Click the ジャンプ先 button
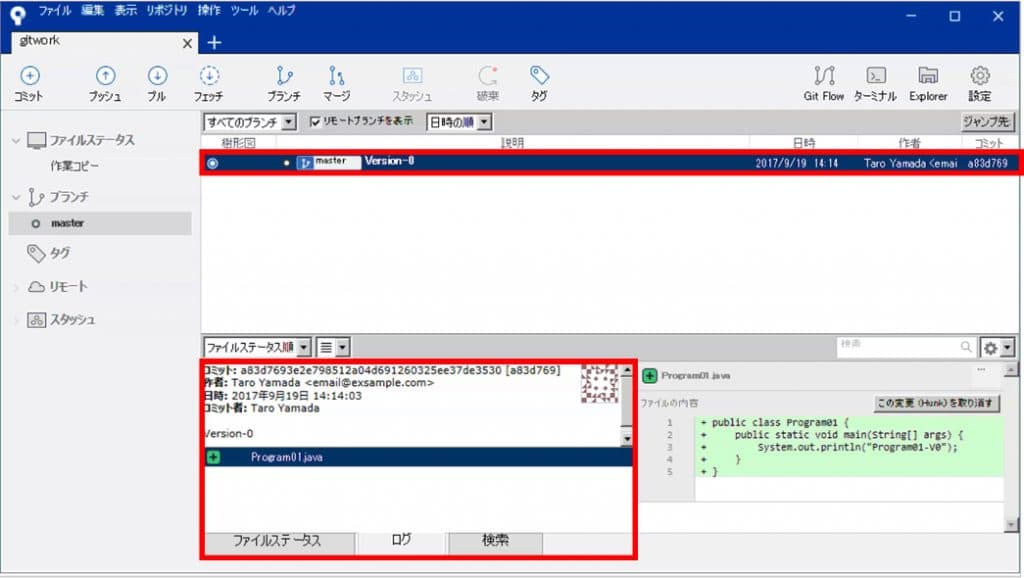 coord(988,121)
